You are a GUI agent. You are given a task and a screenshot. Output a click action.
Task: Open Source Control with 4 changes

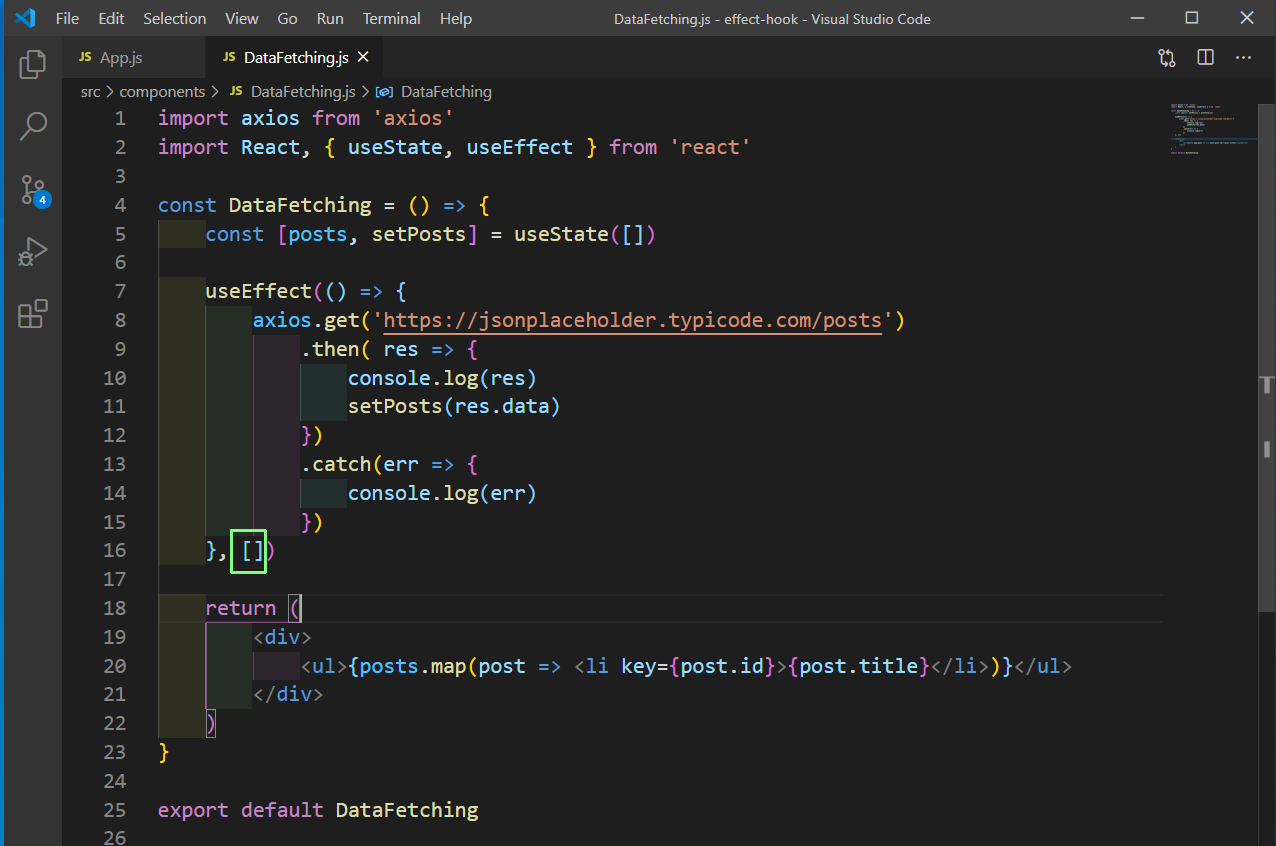(x=33, y=190)
